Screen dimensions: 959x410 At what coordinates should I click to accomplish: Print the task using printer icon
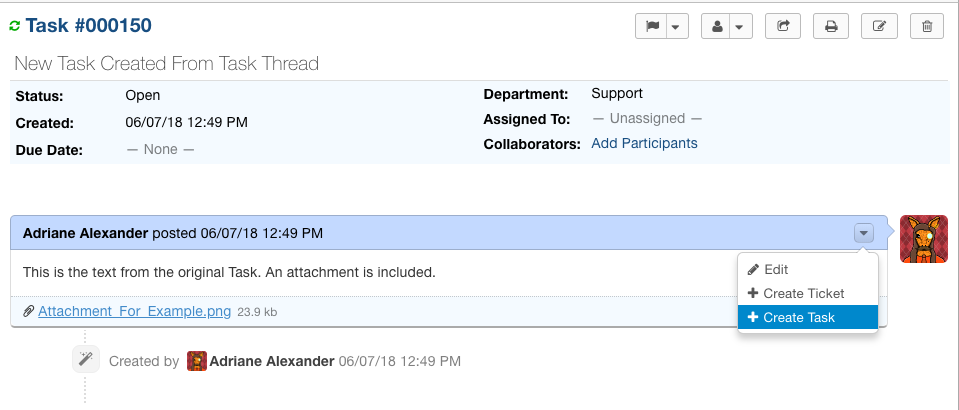[830, 27]
